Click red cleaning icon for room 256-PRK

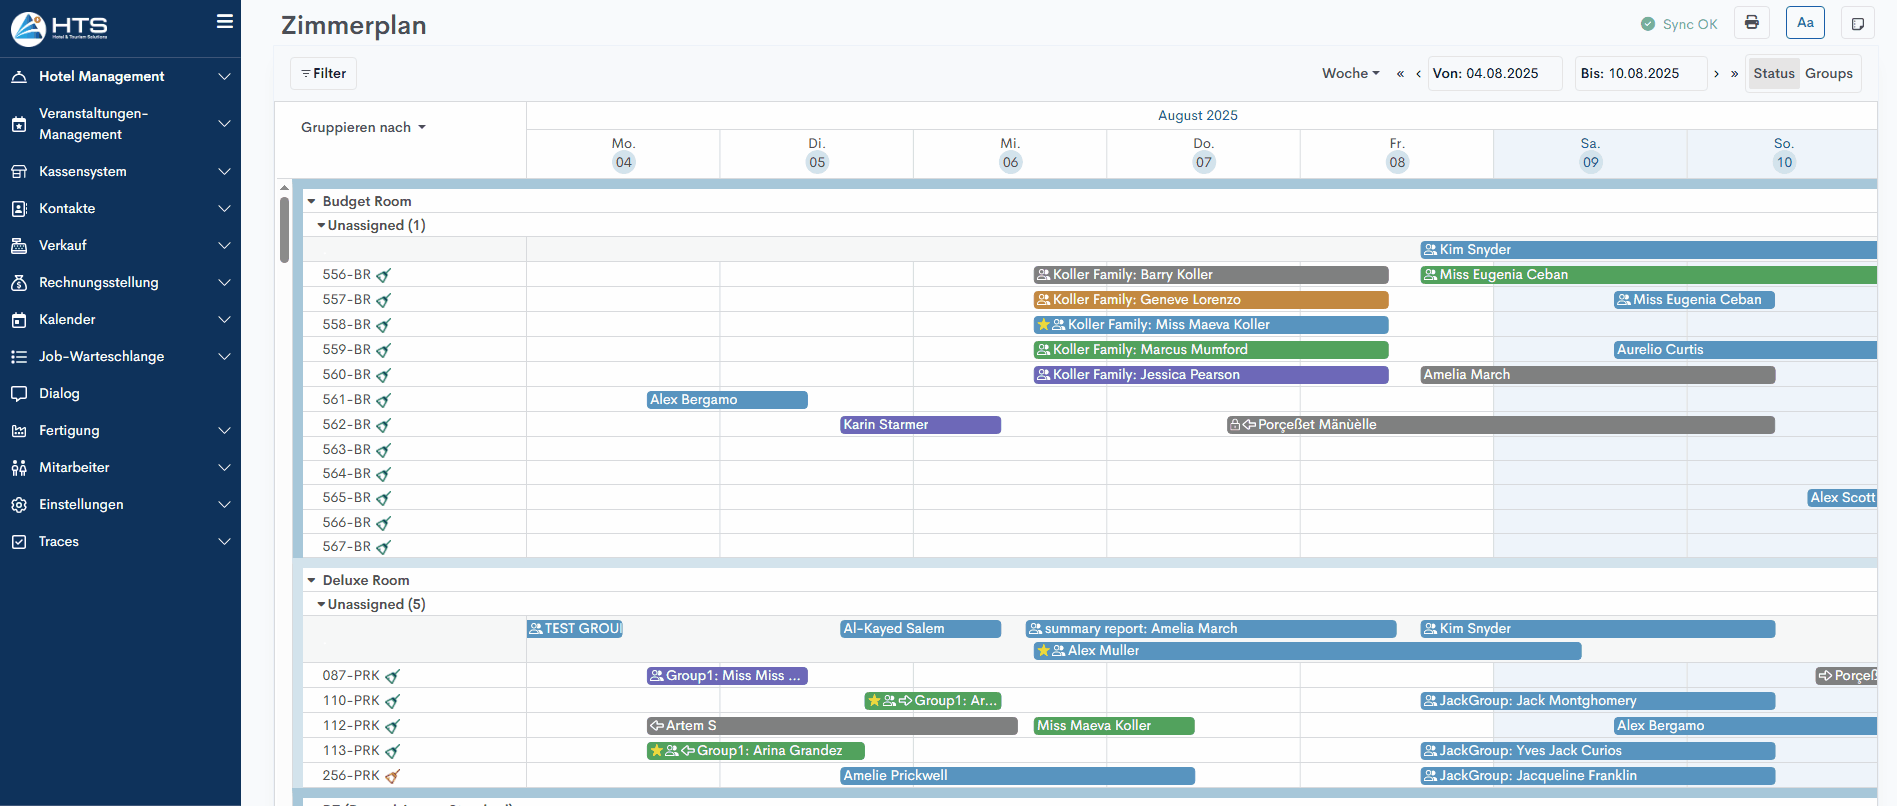point(392,776)
